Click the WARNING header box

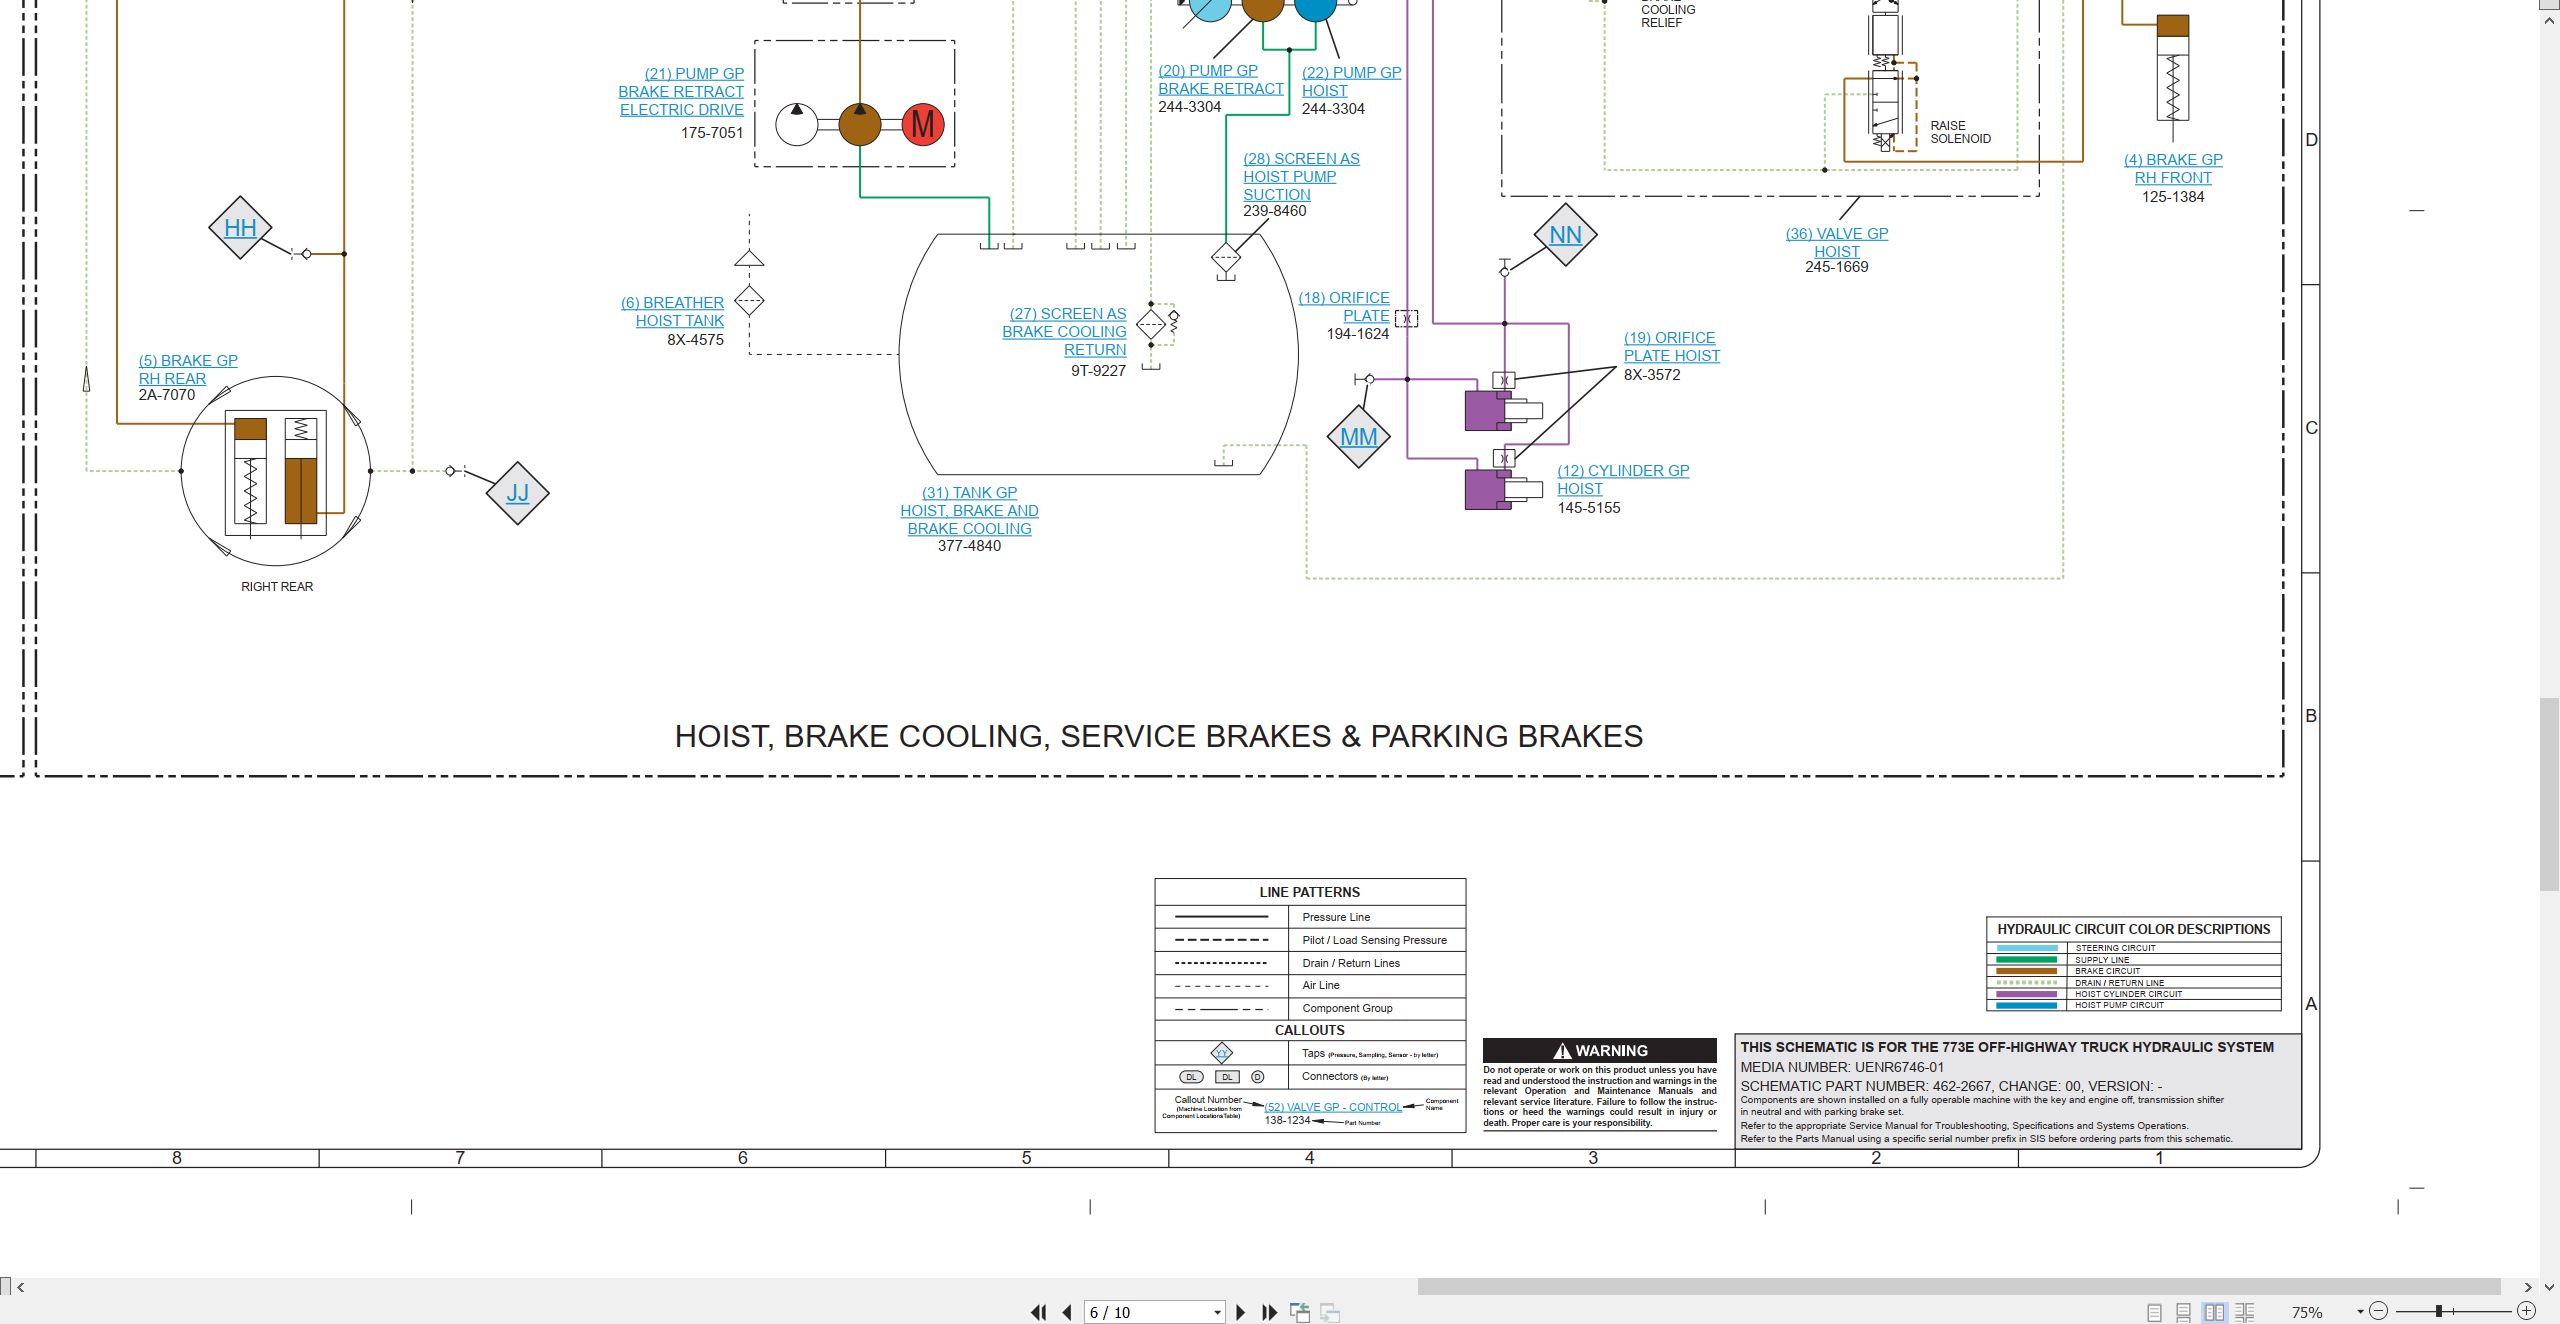tap(1600, 1050)
